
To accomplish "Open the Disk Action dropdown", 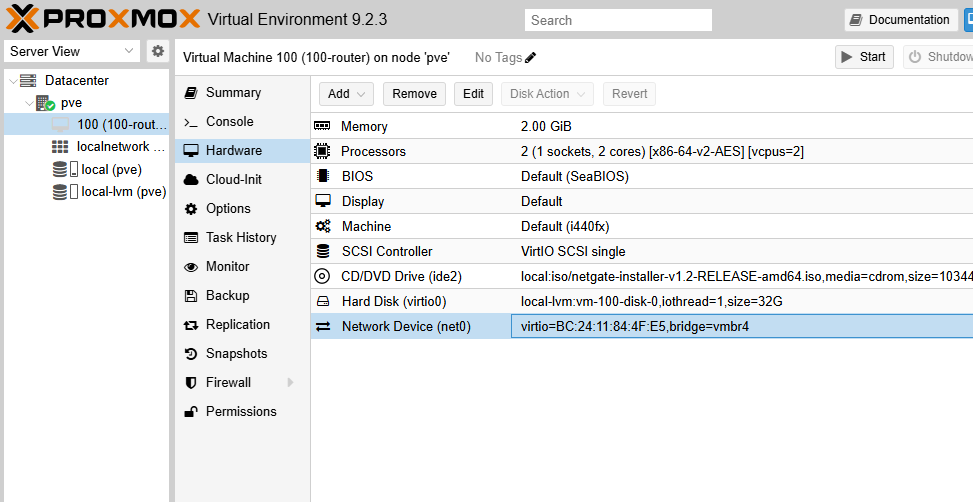I will tap(547, 94).
